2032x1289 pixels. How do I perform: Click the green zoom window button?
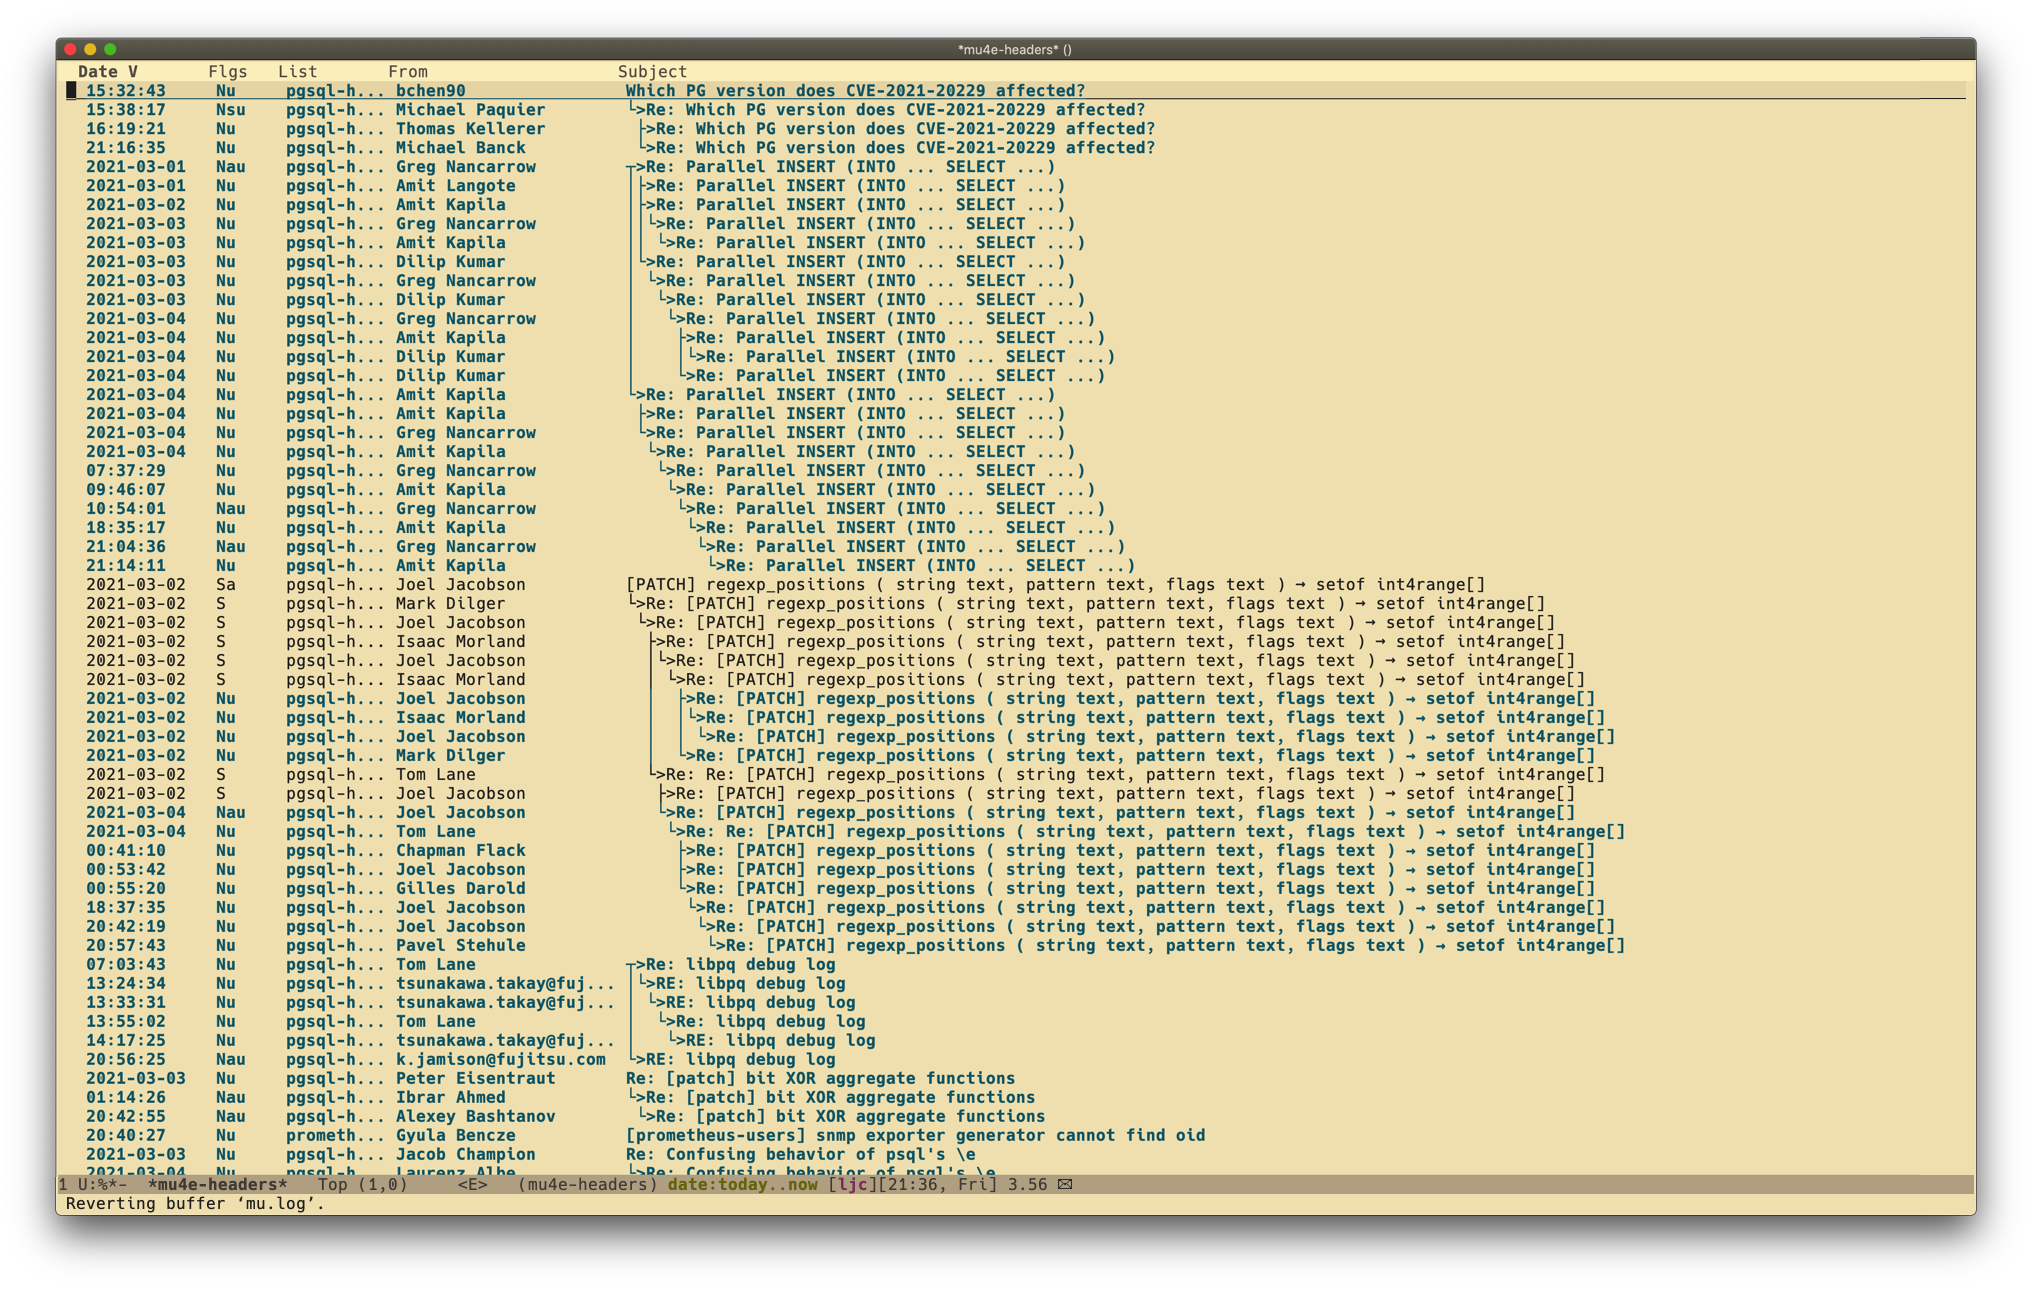click(x=110, y=49)
